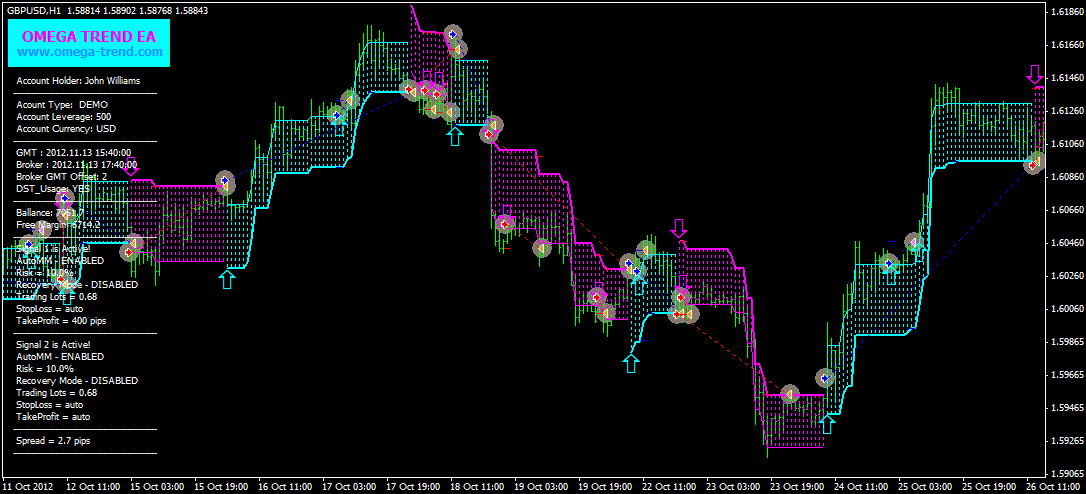1086x494 pixels.
Task: Select the trade marker at the chart's right edge
Action: [x=1033, y=163]
